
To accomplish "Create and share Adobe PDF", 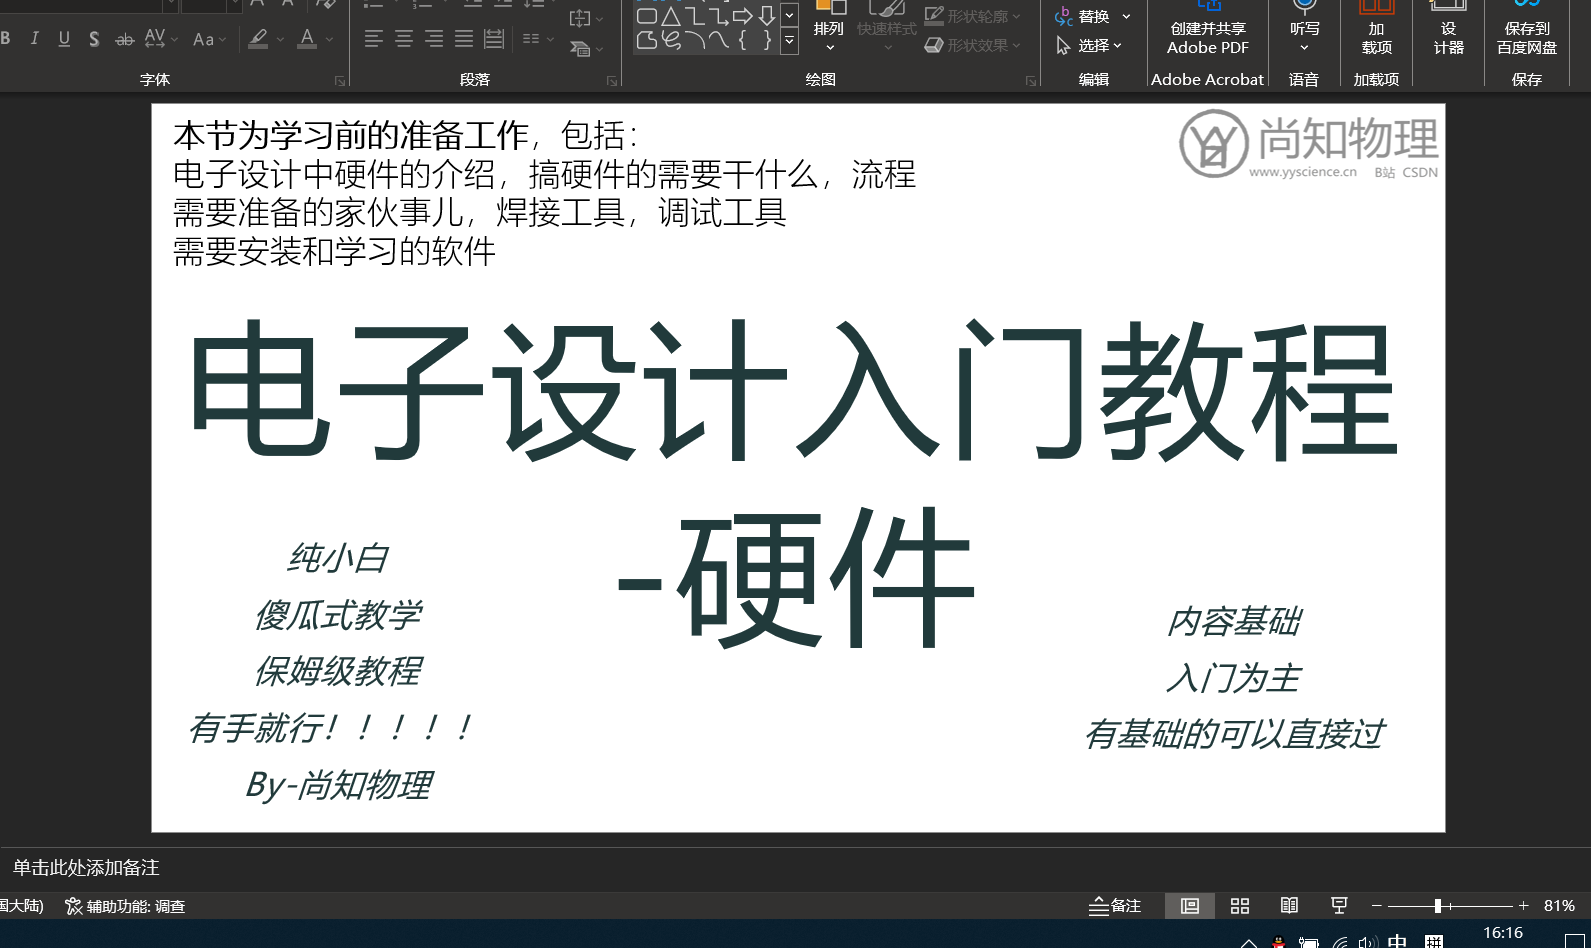I will click(1208, 30).
